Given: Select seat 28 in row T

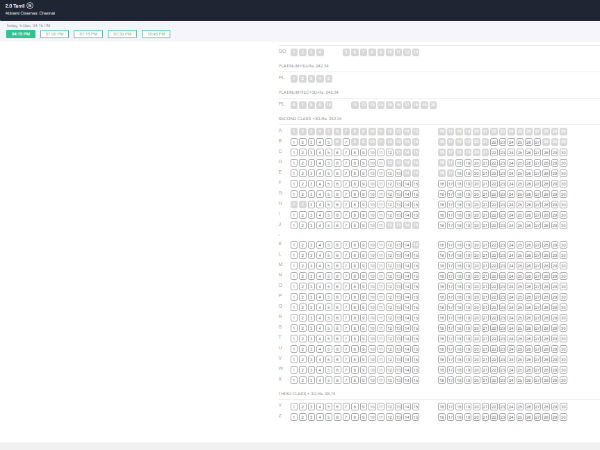Looking at the screenshot, I should [546, 339].
